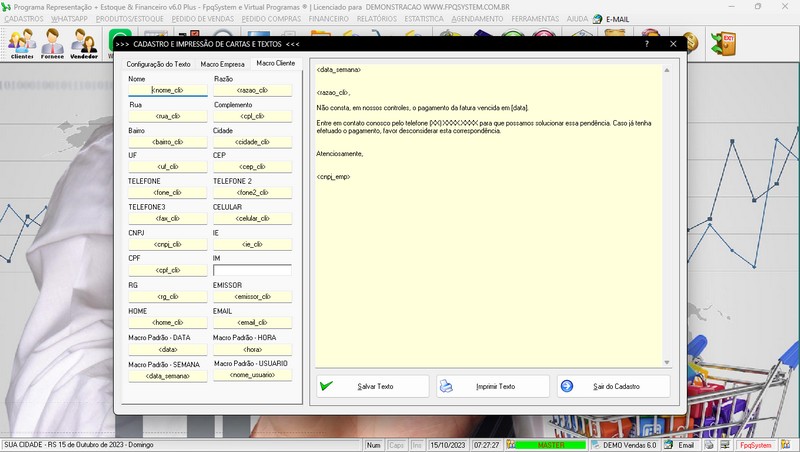This screenshot has width=800, height=452.
Task: Click the date 15/10/2023 in status bar
Action: click(447, 445)
